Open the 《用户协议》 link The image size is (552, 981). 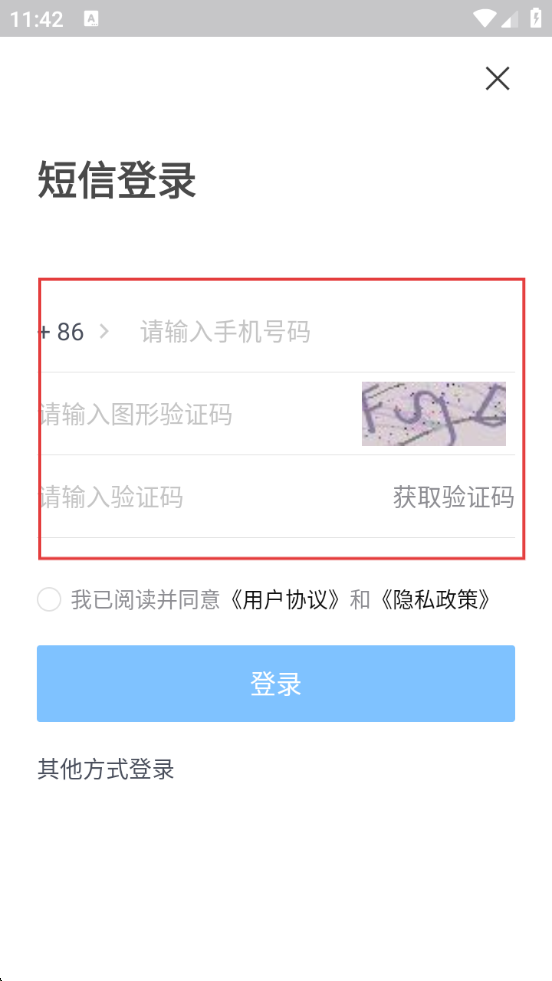pyautogui.click(x=285, y=600)
